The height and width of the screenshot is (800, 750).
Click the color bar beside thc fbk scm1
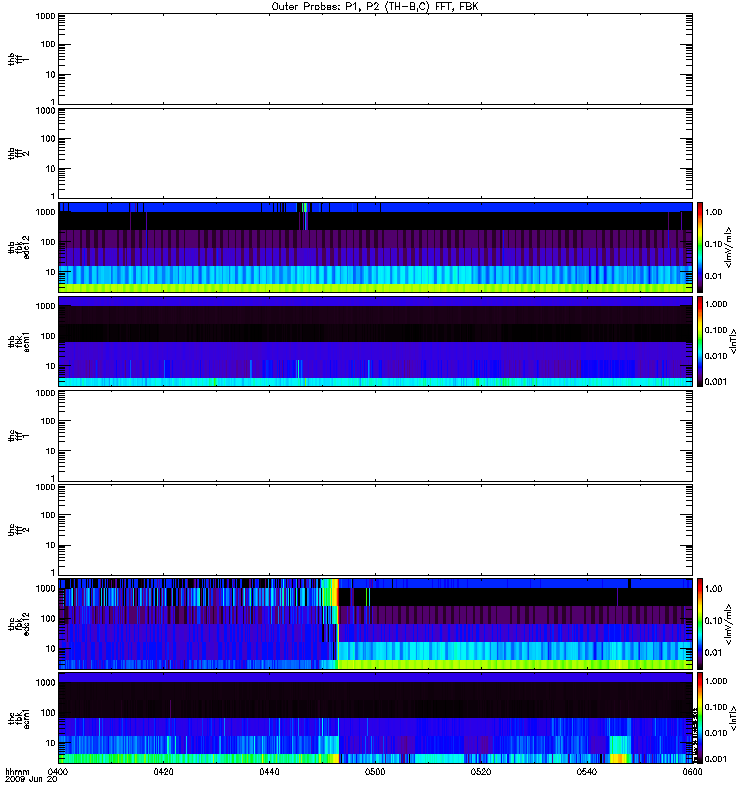click(x=700, y=718)
